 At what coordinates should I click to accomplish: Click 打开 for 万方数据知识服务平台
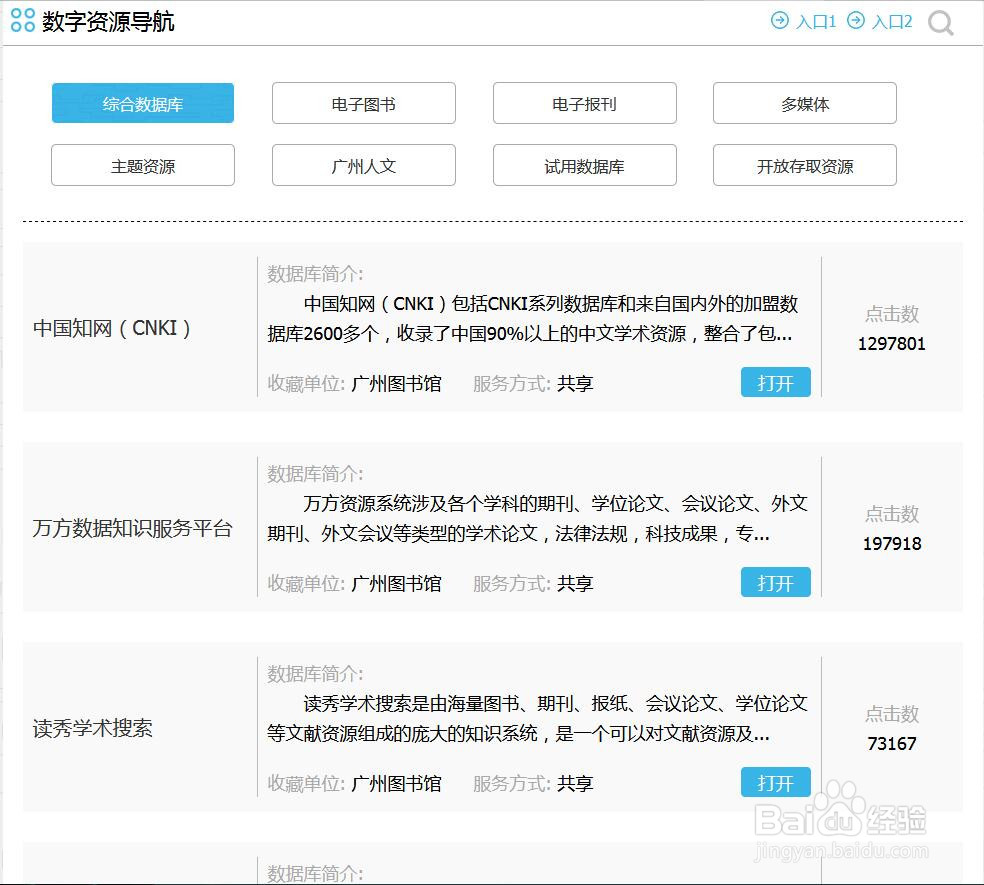point(776,582)
